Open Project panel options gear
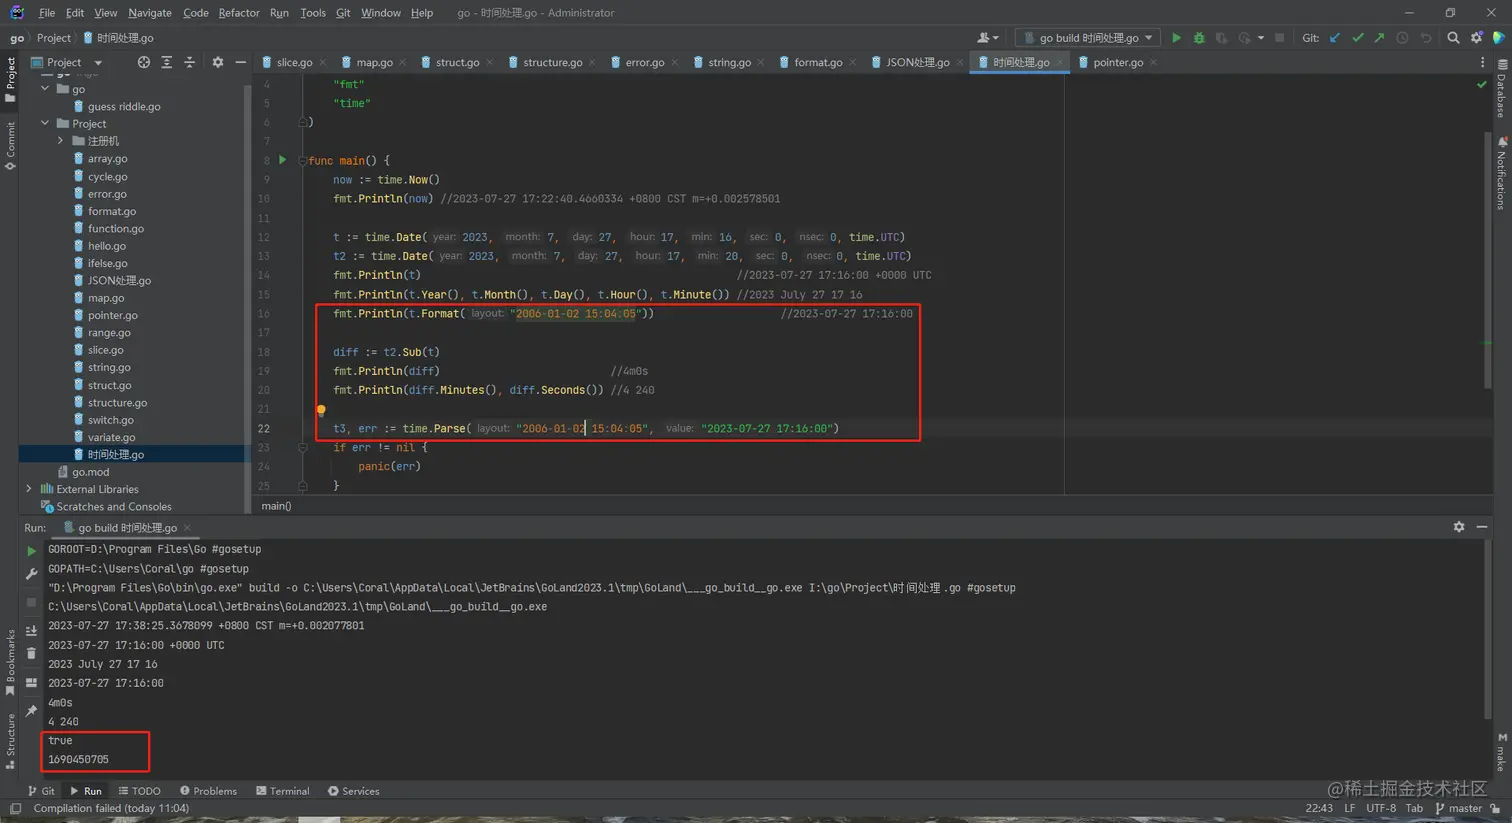Screen dimensions: 1512x823 point(218,62)
